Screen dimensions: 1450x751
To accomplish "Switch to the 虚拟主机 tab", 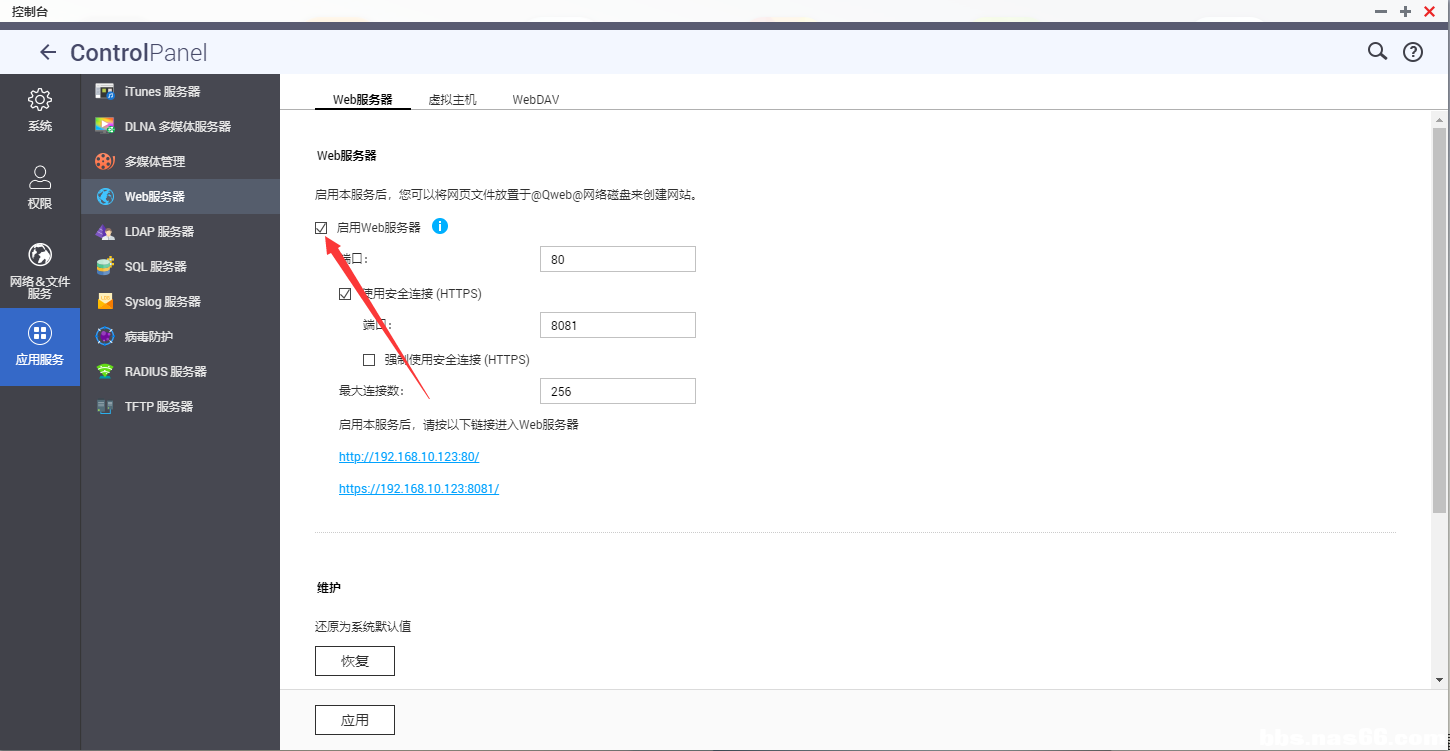I will pyautogui.click(x=452, y=100).
